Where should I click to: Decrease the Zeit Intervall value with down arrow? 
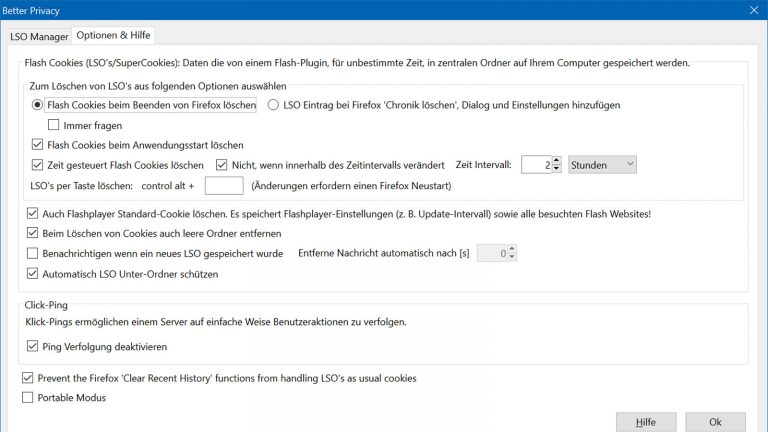pos(557,169)
